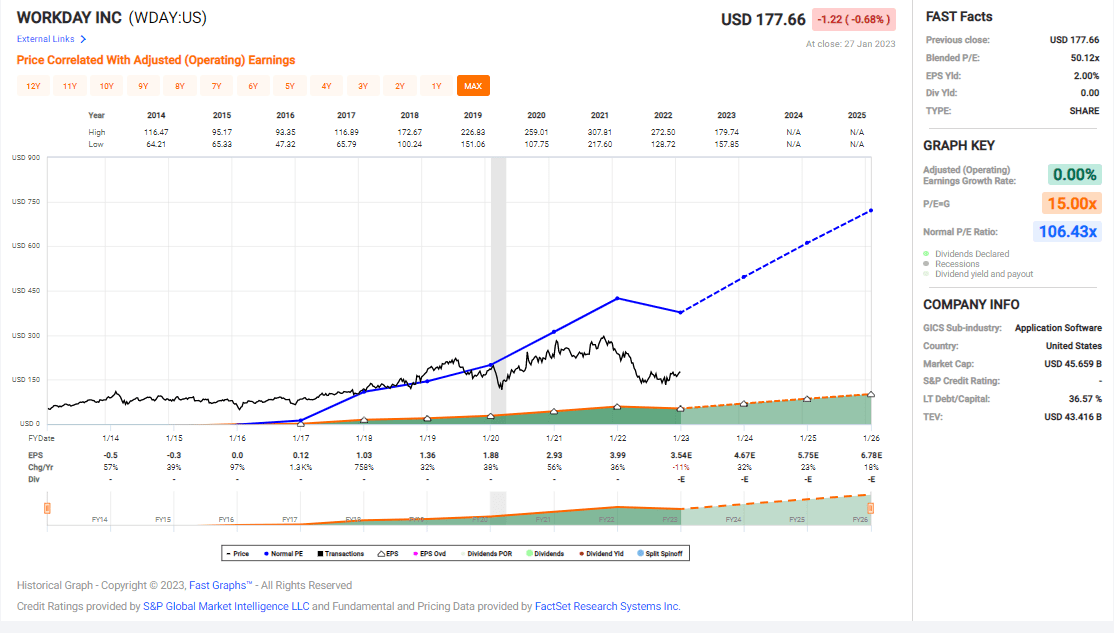This screenshot has height=633, width=1114.
Task: Select the 12Y timeframe button
Action: (33, 86)
